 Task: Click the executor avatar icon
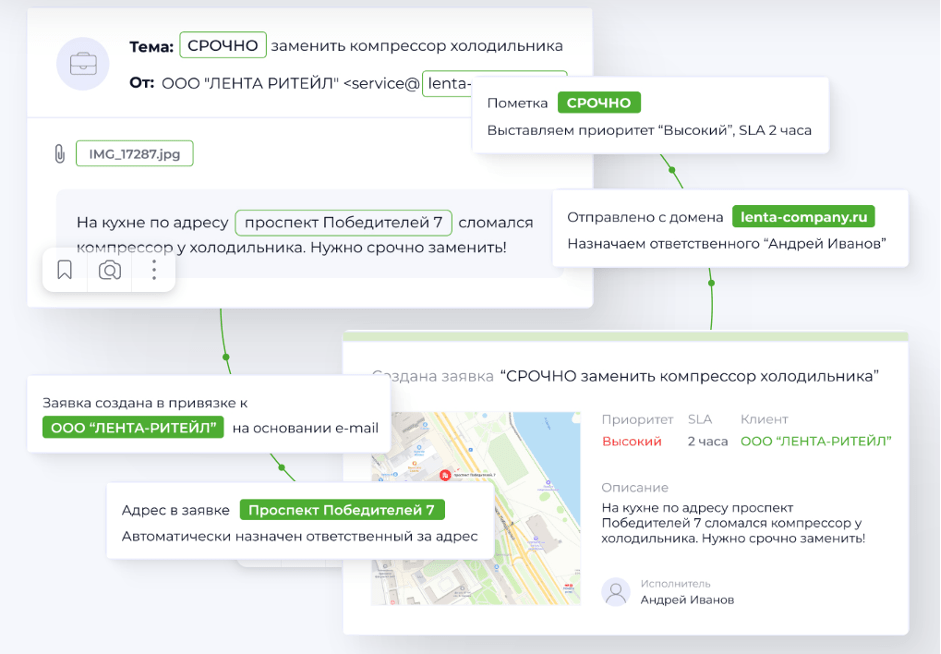coord(616,591)
